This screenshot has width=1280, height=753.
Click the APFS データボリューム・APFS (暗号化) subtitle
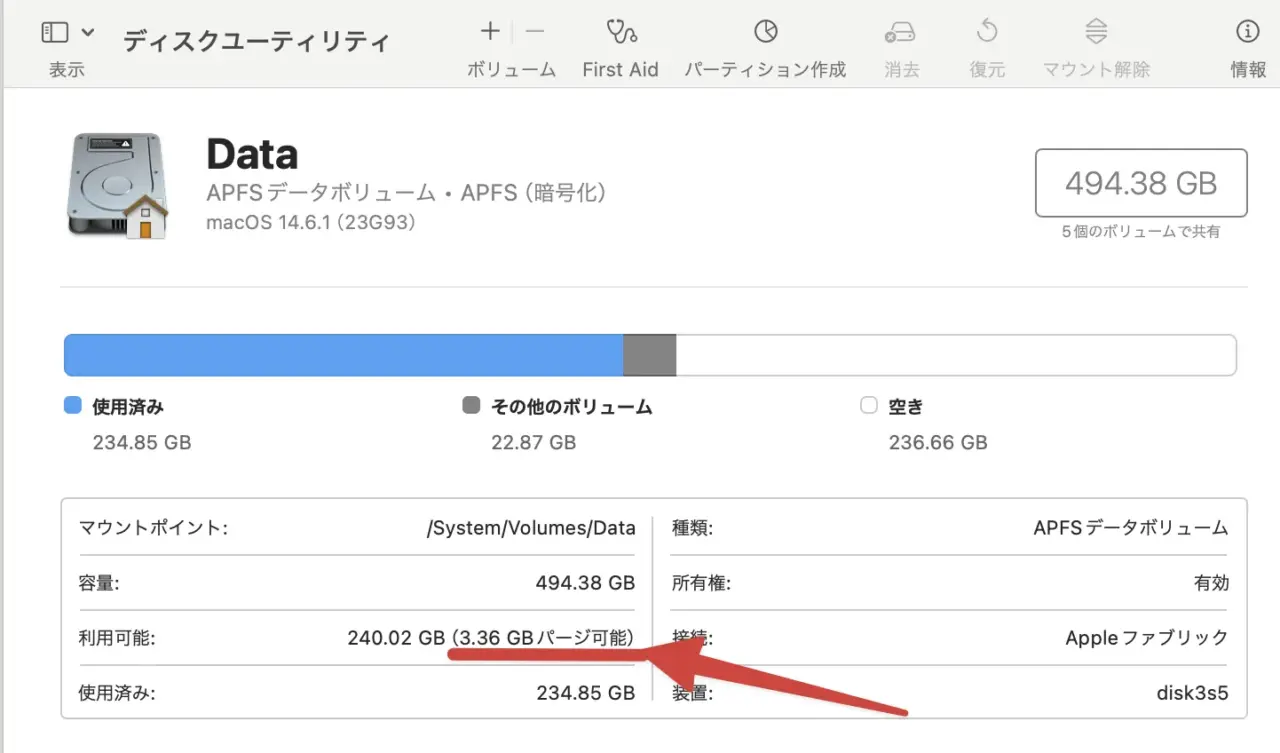(x=406, y=192)
